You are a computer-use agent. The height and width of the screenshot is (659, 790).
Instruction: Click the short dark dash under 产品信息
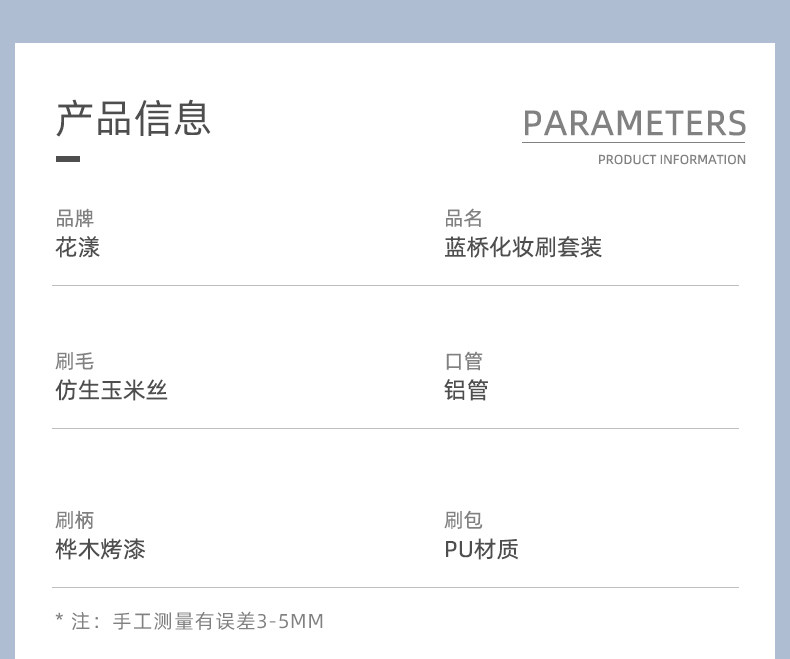[x=68, y=159]
